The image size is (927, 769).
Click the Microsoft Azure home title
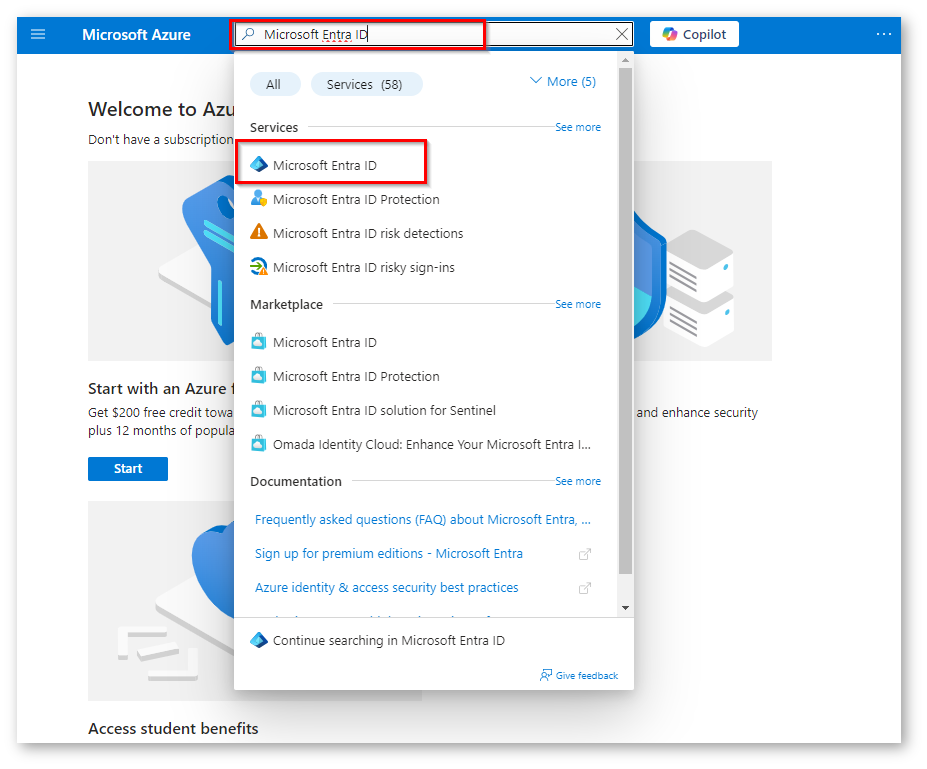(136, 35)
